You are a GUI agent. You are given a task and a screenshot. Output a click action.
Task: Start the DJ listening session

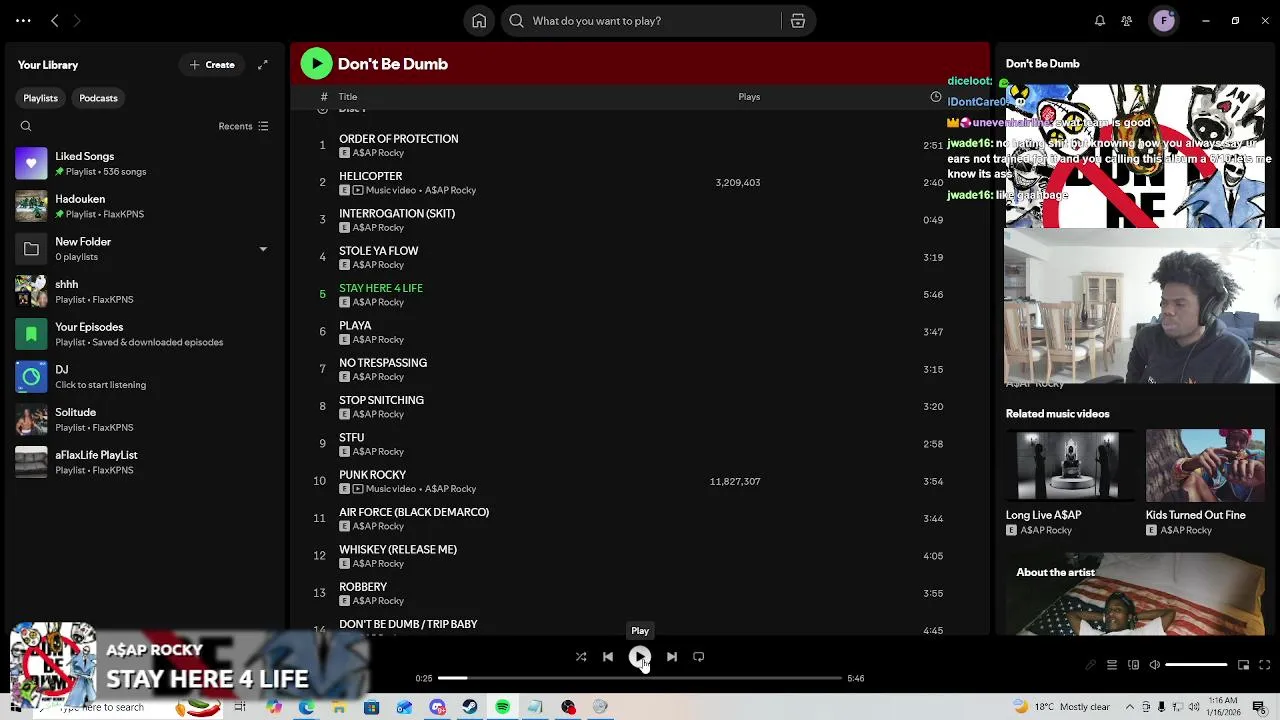(x=145, y=377)
